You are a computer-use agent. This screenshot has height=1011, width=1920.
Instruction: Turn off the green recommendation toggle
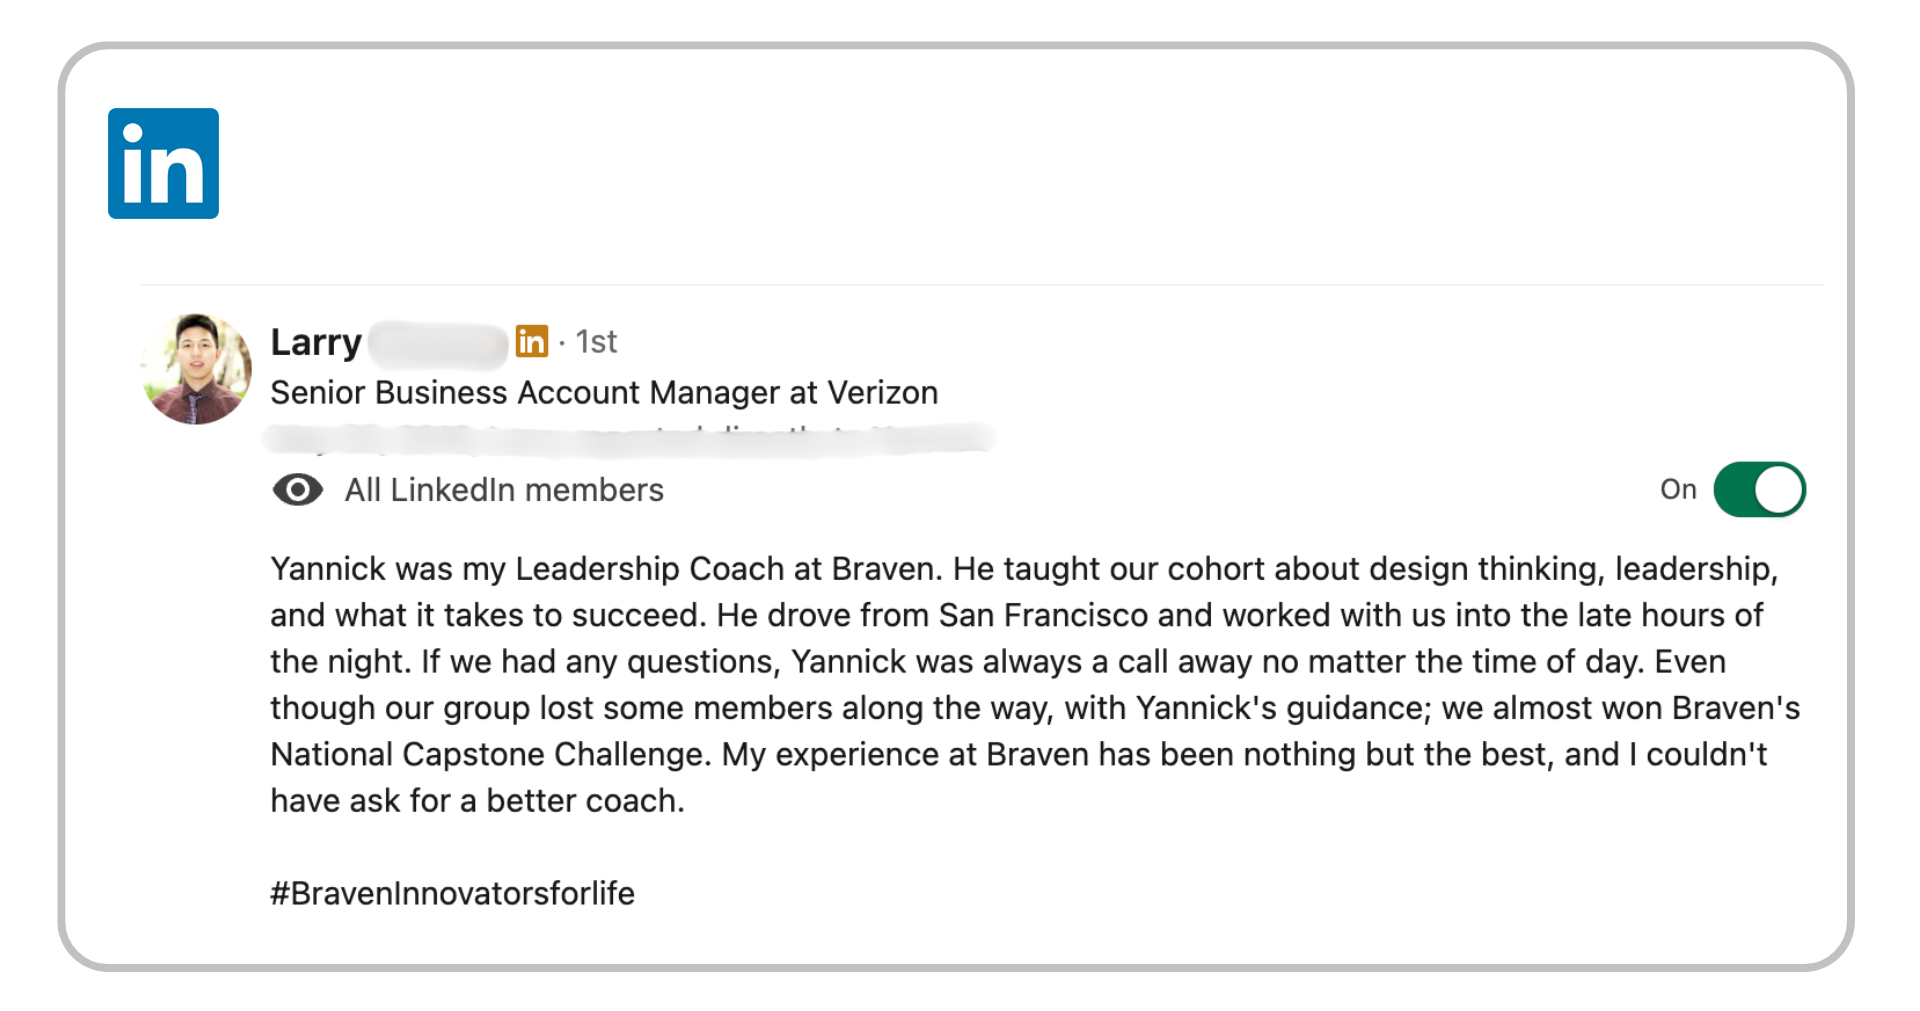click(x=1759, y=489)
